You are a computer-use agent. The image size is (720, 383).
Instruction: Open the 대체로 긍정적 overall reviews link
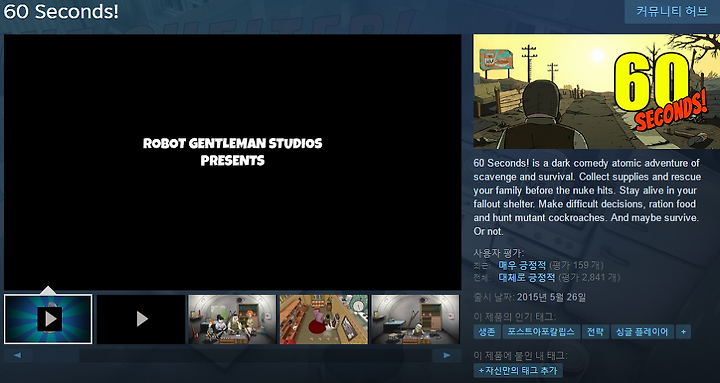tap(527, 277)
